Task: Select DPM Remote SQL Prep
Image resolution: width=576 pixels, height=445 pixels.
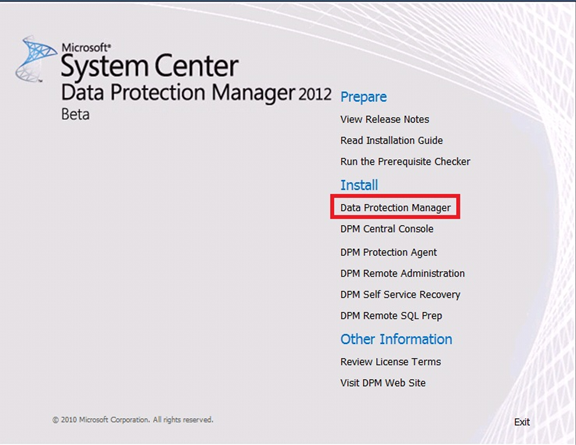Action: point(391,316)
